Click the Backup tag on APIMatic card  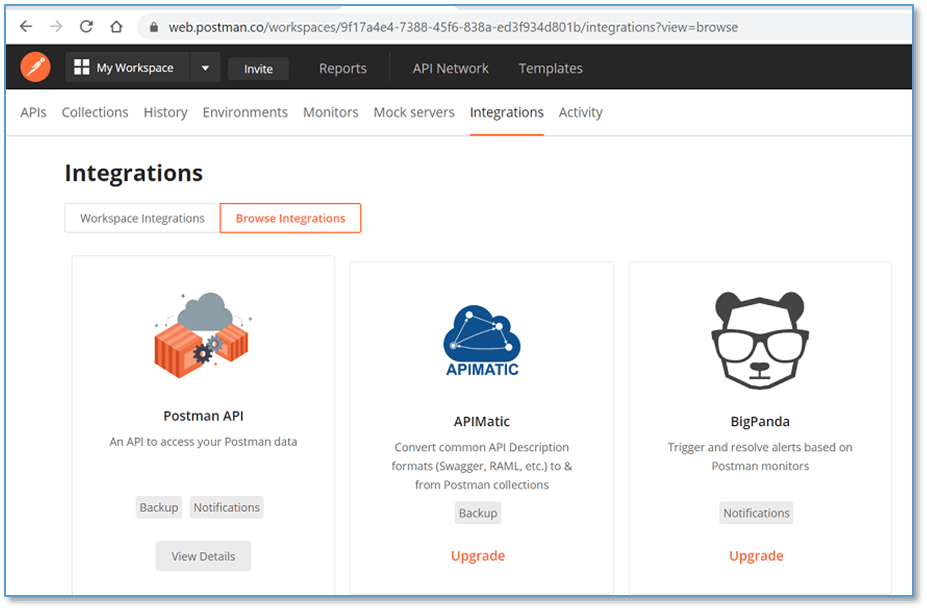tap(478, 513)
